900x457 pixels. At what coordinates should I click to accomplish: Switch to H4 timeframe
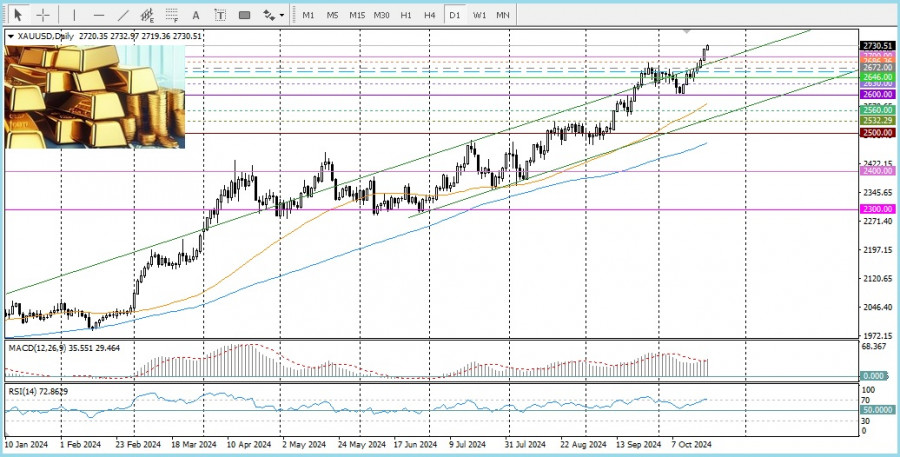pyautogui.click(x=429, y=16)
